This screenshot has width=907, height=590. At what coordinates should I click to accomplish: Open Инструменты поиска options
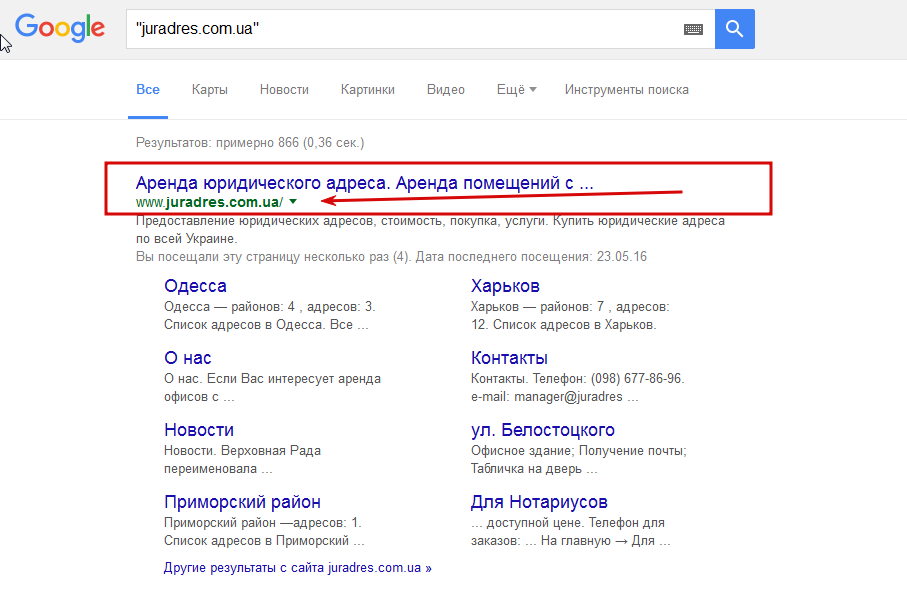pos(626,90)
